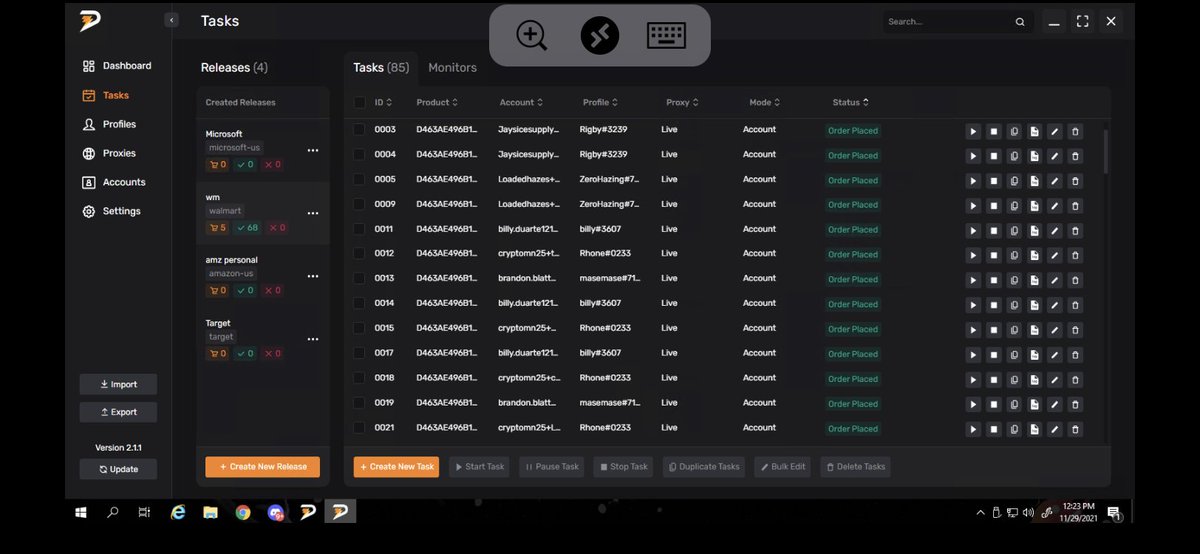Start task 0013 with its play icon
The width and height of the screenshot is (1200, 554).
point(973,280)
